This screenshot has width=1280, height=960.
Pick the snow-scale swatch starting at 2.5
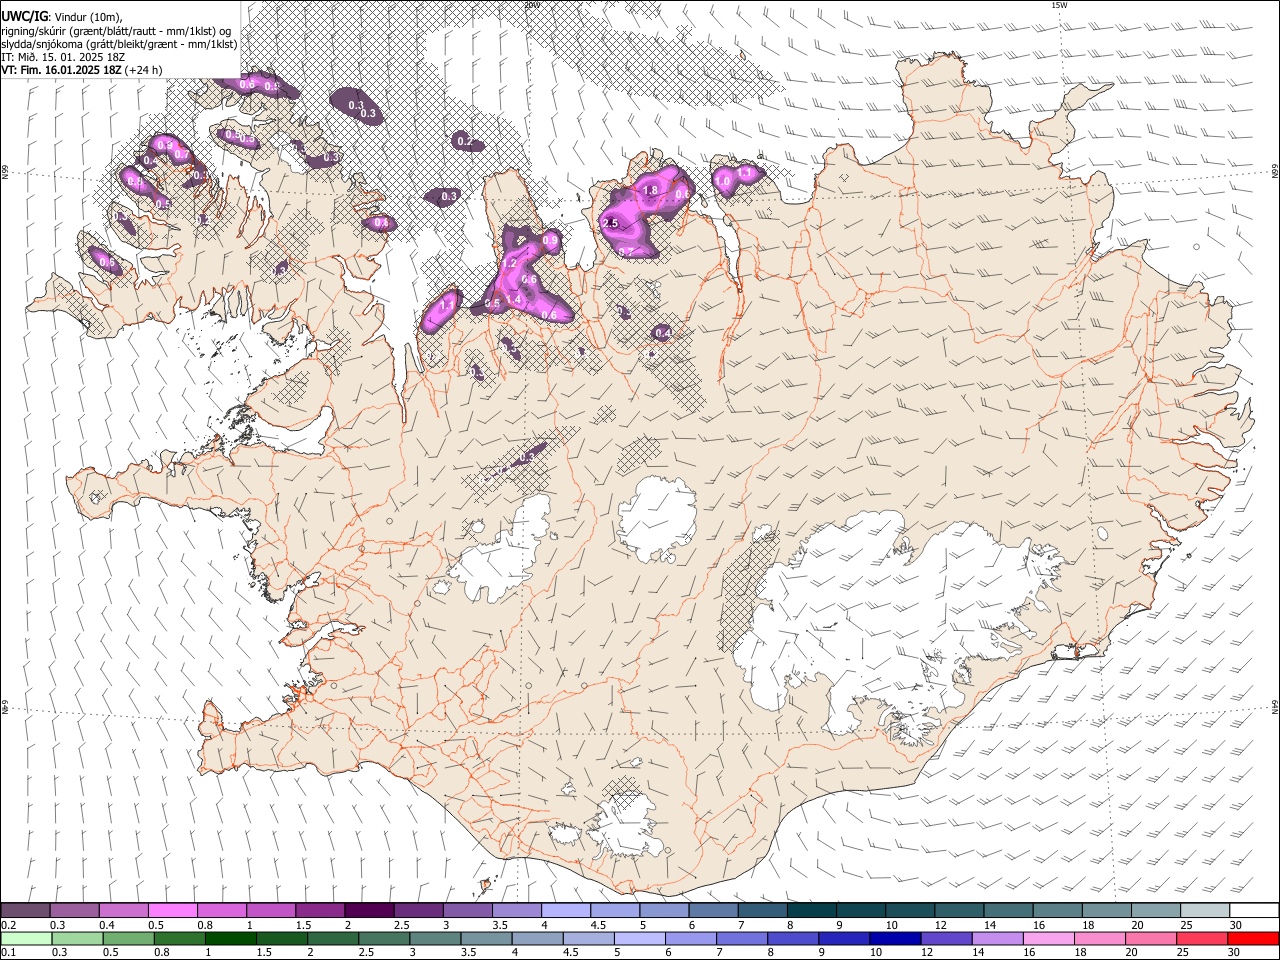click(418, 910)
